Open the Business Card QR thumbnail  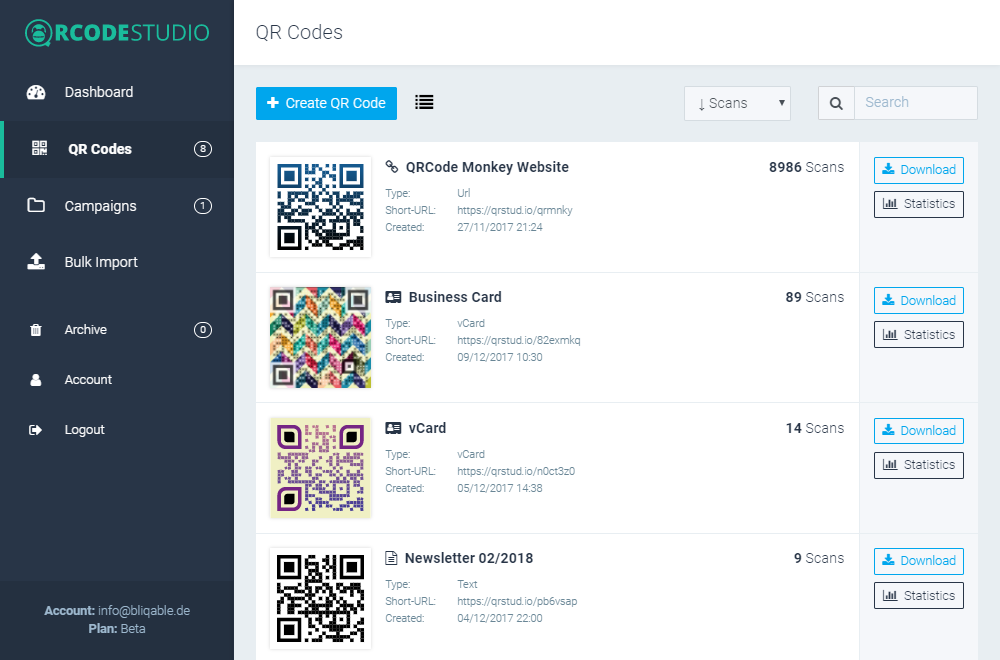(x=320, y=338)
